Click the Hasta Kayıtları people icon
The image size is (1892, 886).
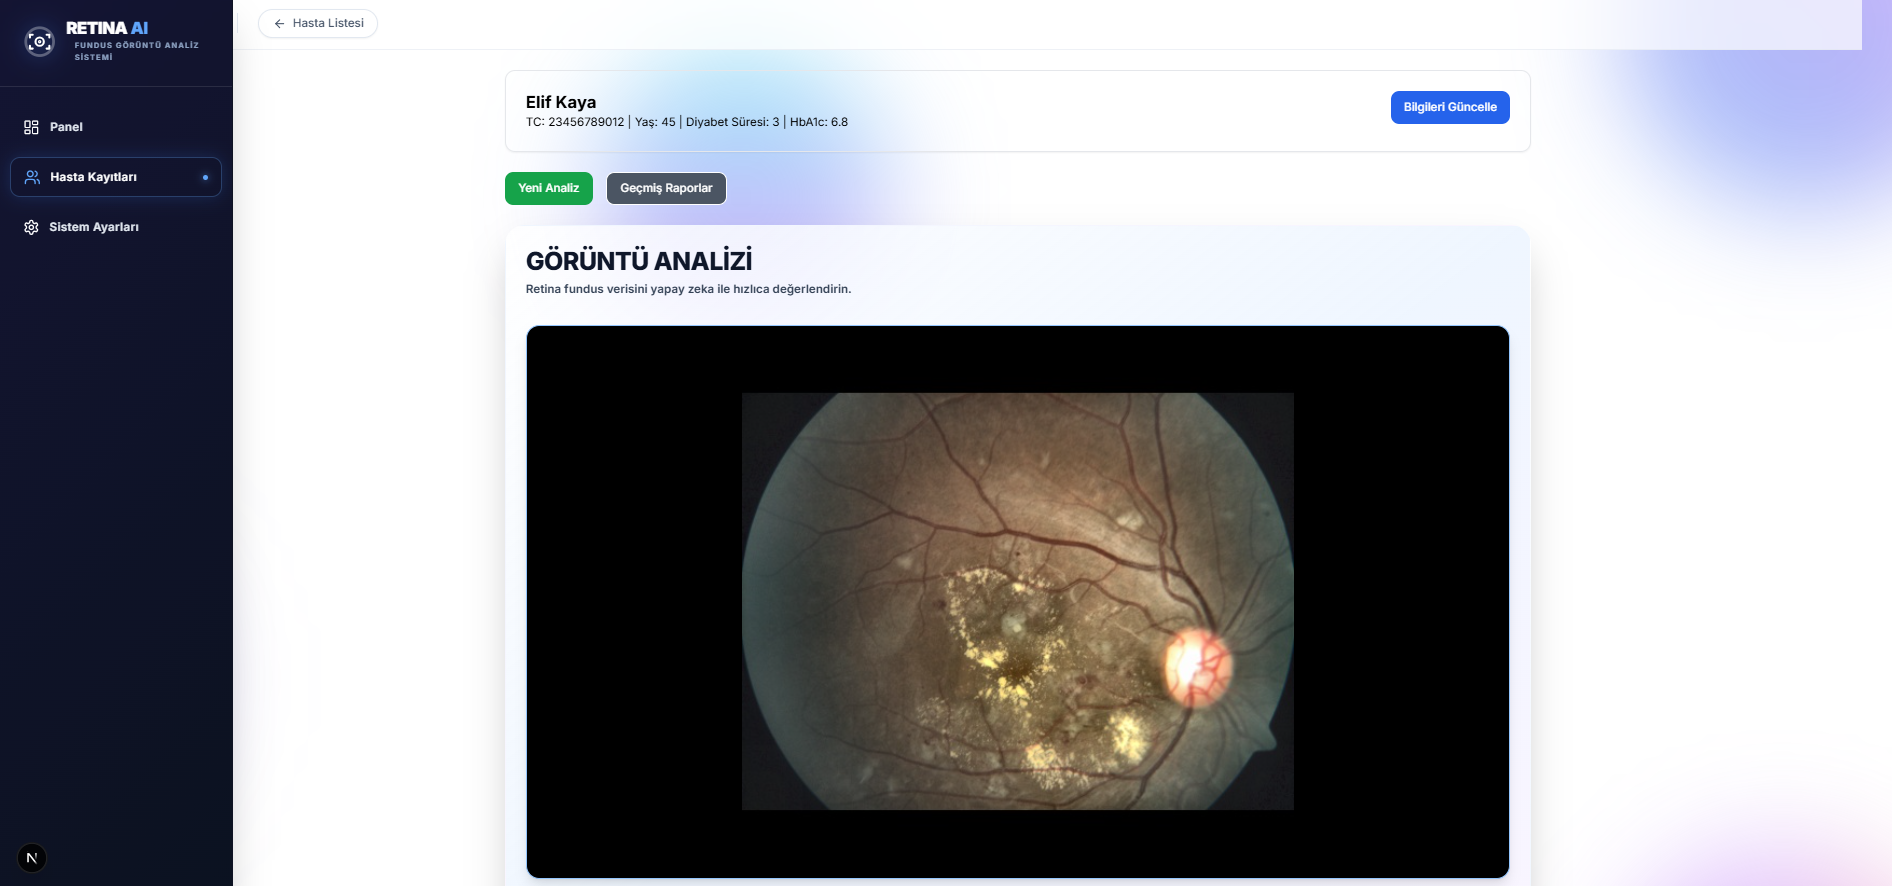point(32,177)
